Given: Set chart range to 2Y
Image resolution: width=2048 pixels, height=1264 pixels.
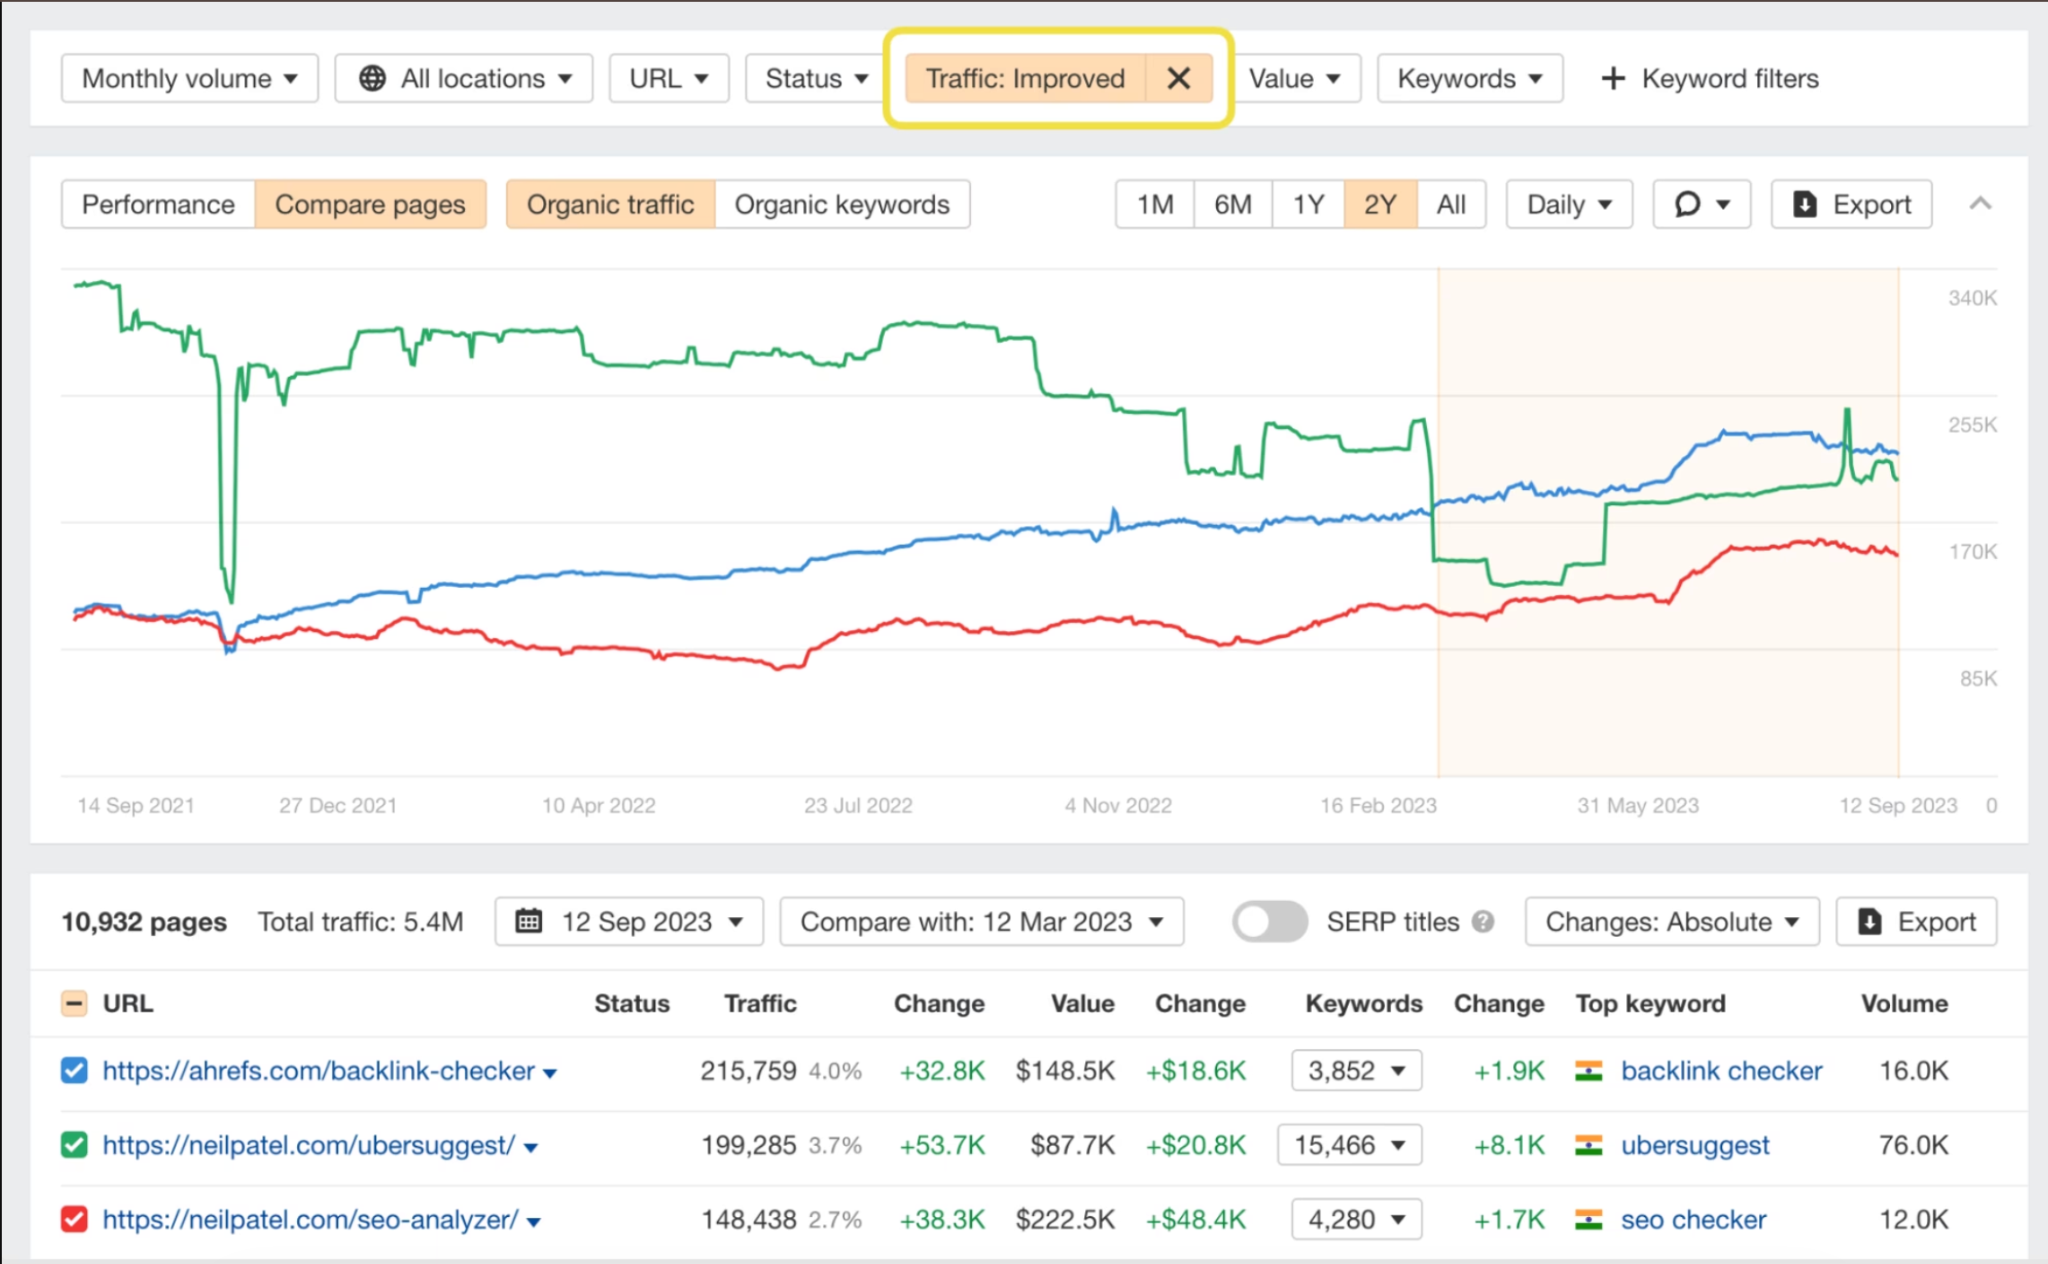Looking at the screenshot, I should pos(1380,204).
